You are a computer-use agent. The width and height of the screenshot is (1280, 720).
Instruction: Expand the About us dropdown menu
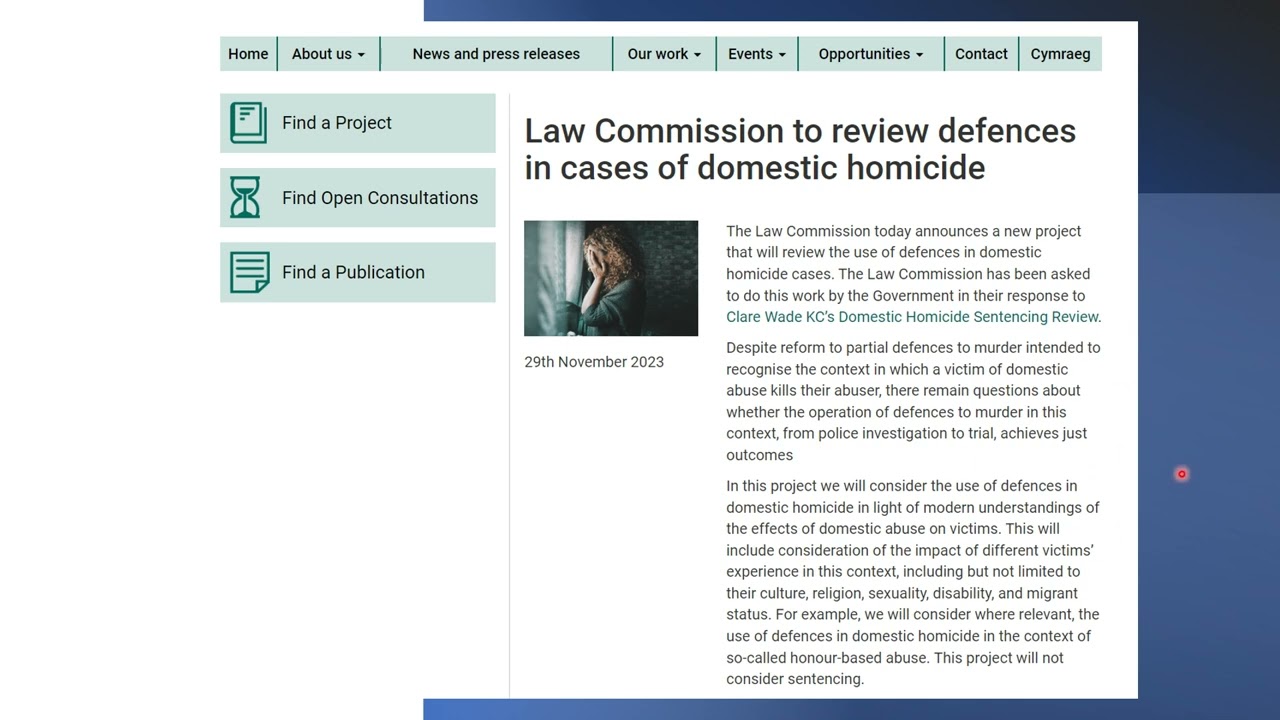[x=328, y=54]
